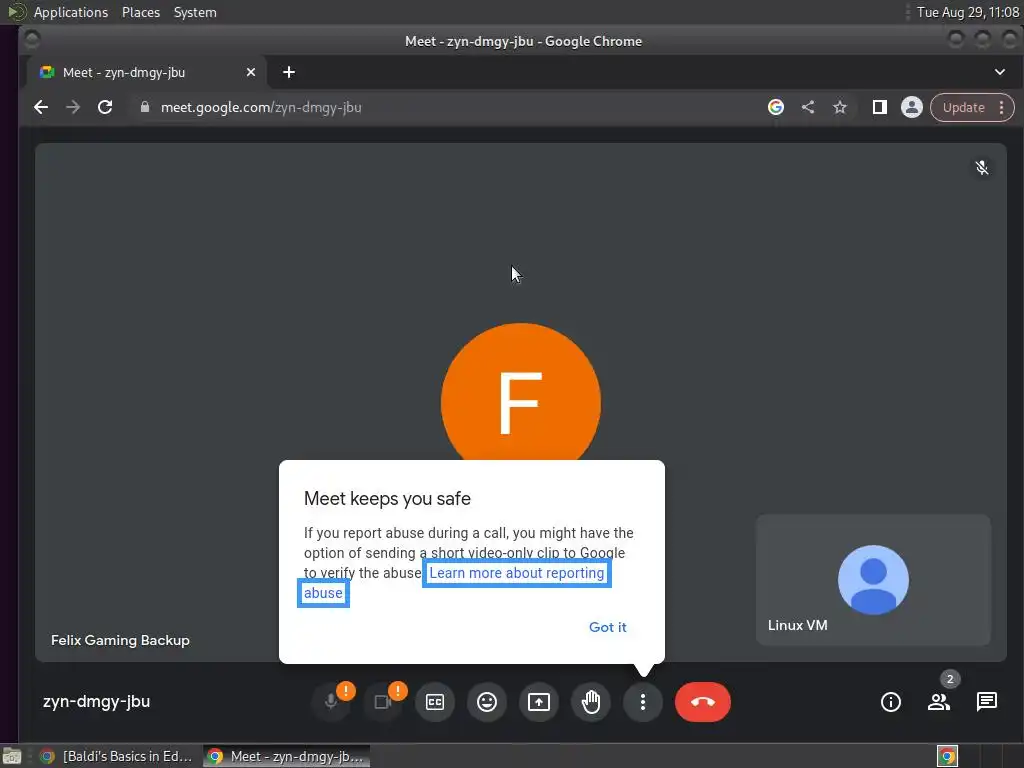Image resolution: width=1024 pixels, height=768 pixels.
Task: Toggle the microphone button in Meet controls
Action: 331,702
